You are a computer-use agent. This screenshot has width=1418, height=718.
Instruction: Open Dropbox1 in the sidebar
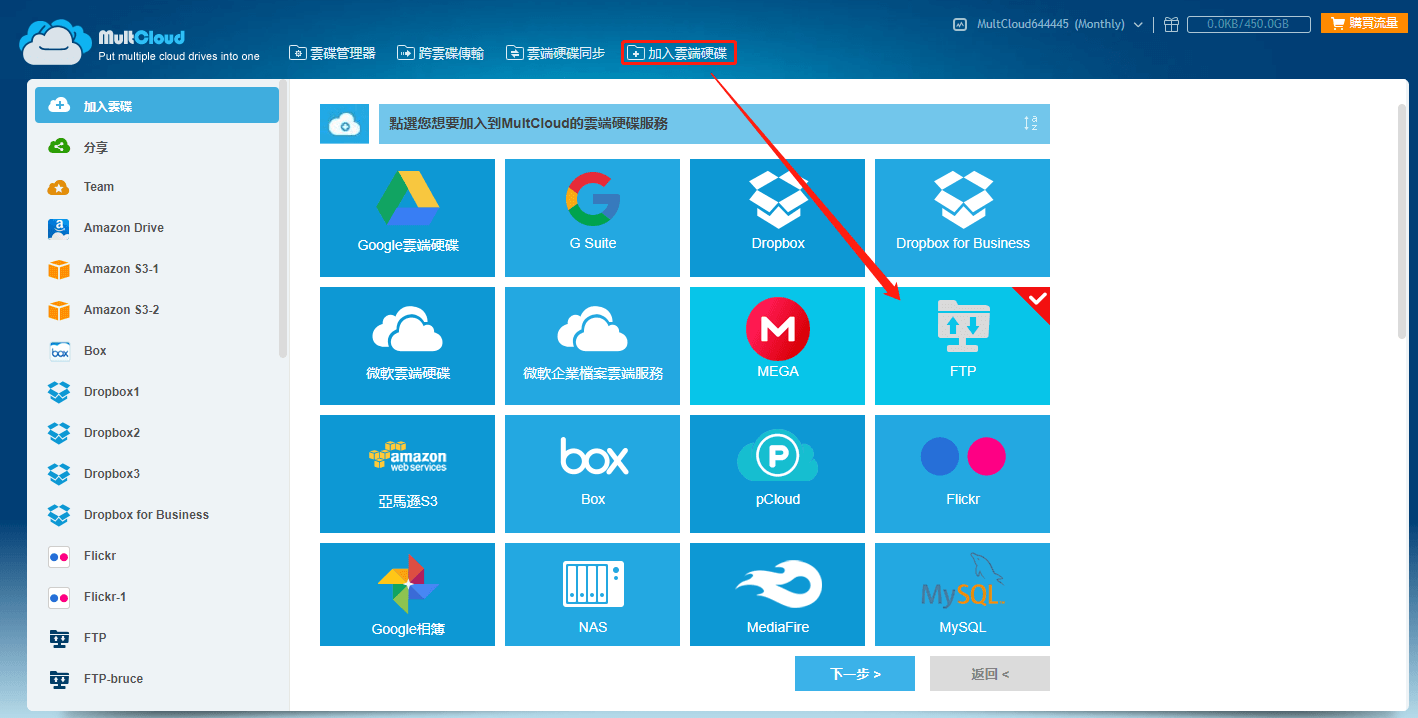pyautogui.click(x=157, y=392)
